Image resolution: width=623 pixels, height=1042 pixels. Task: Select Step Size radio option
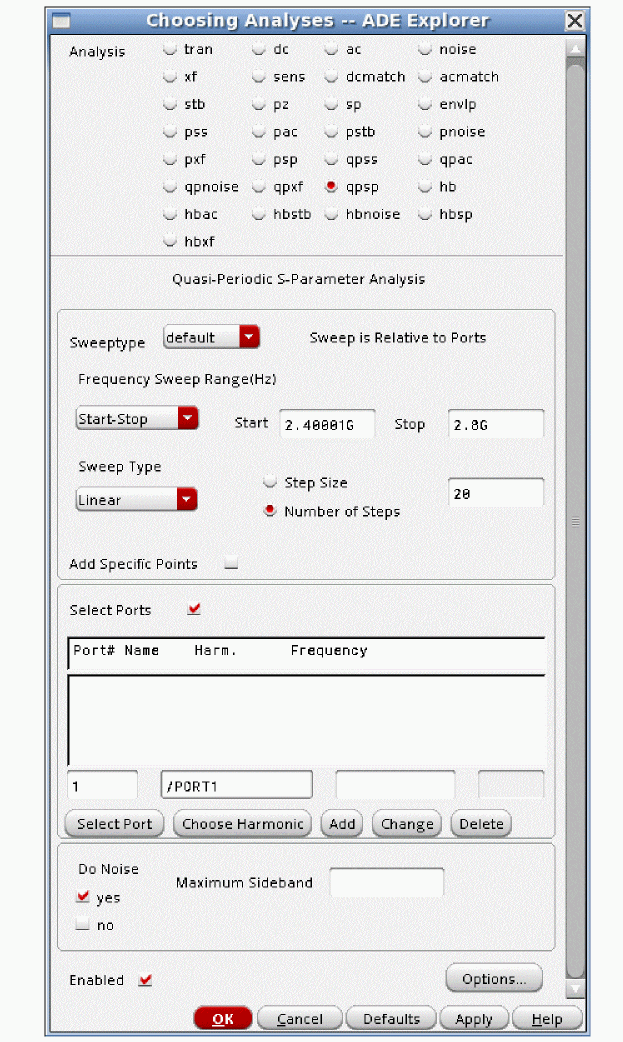point(269,483)
